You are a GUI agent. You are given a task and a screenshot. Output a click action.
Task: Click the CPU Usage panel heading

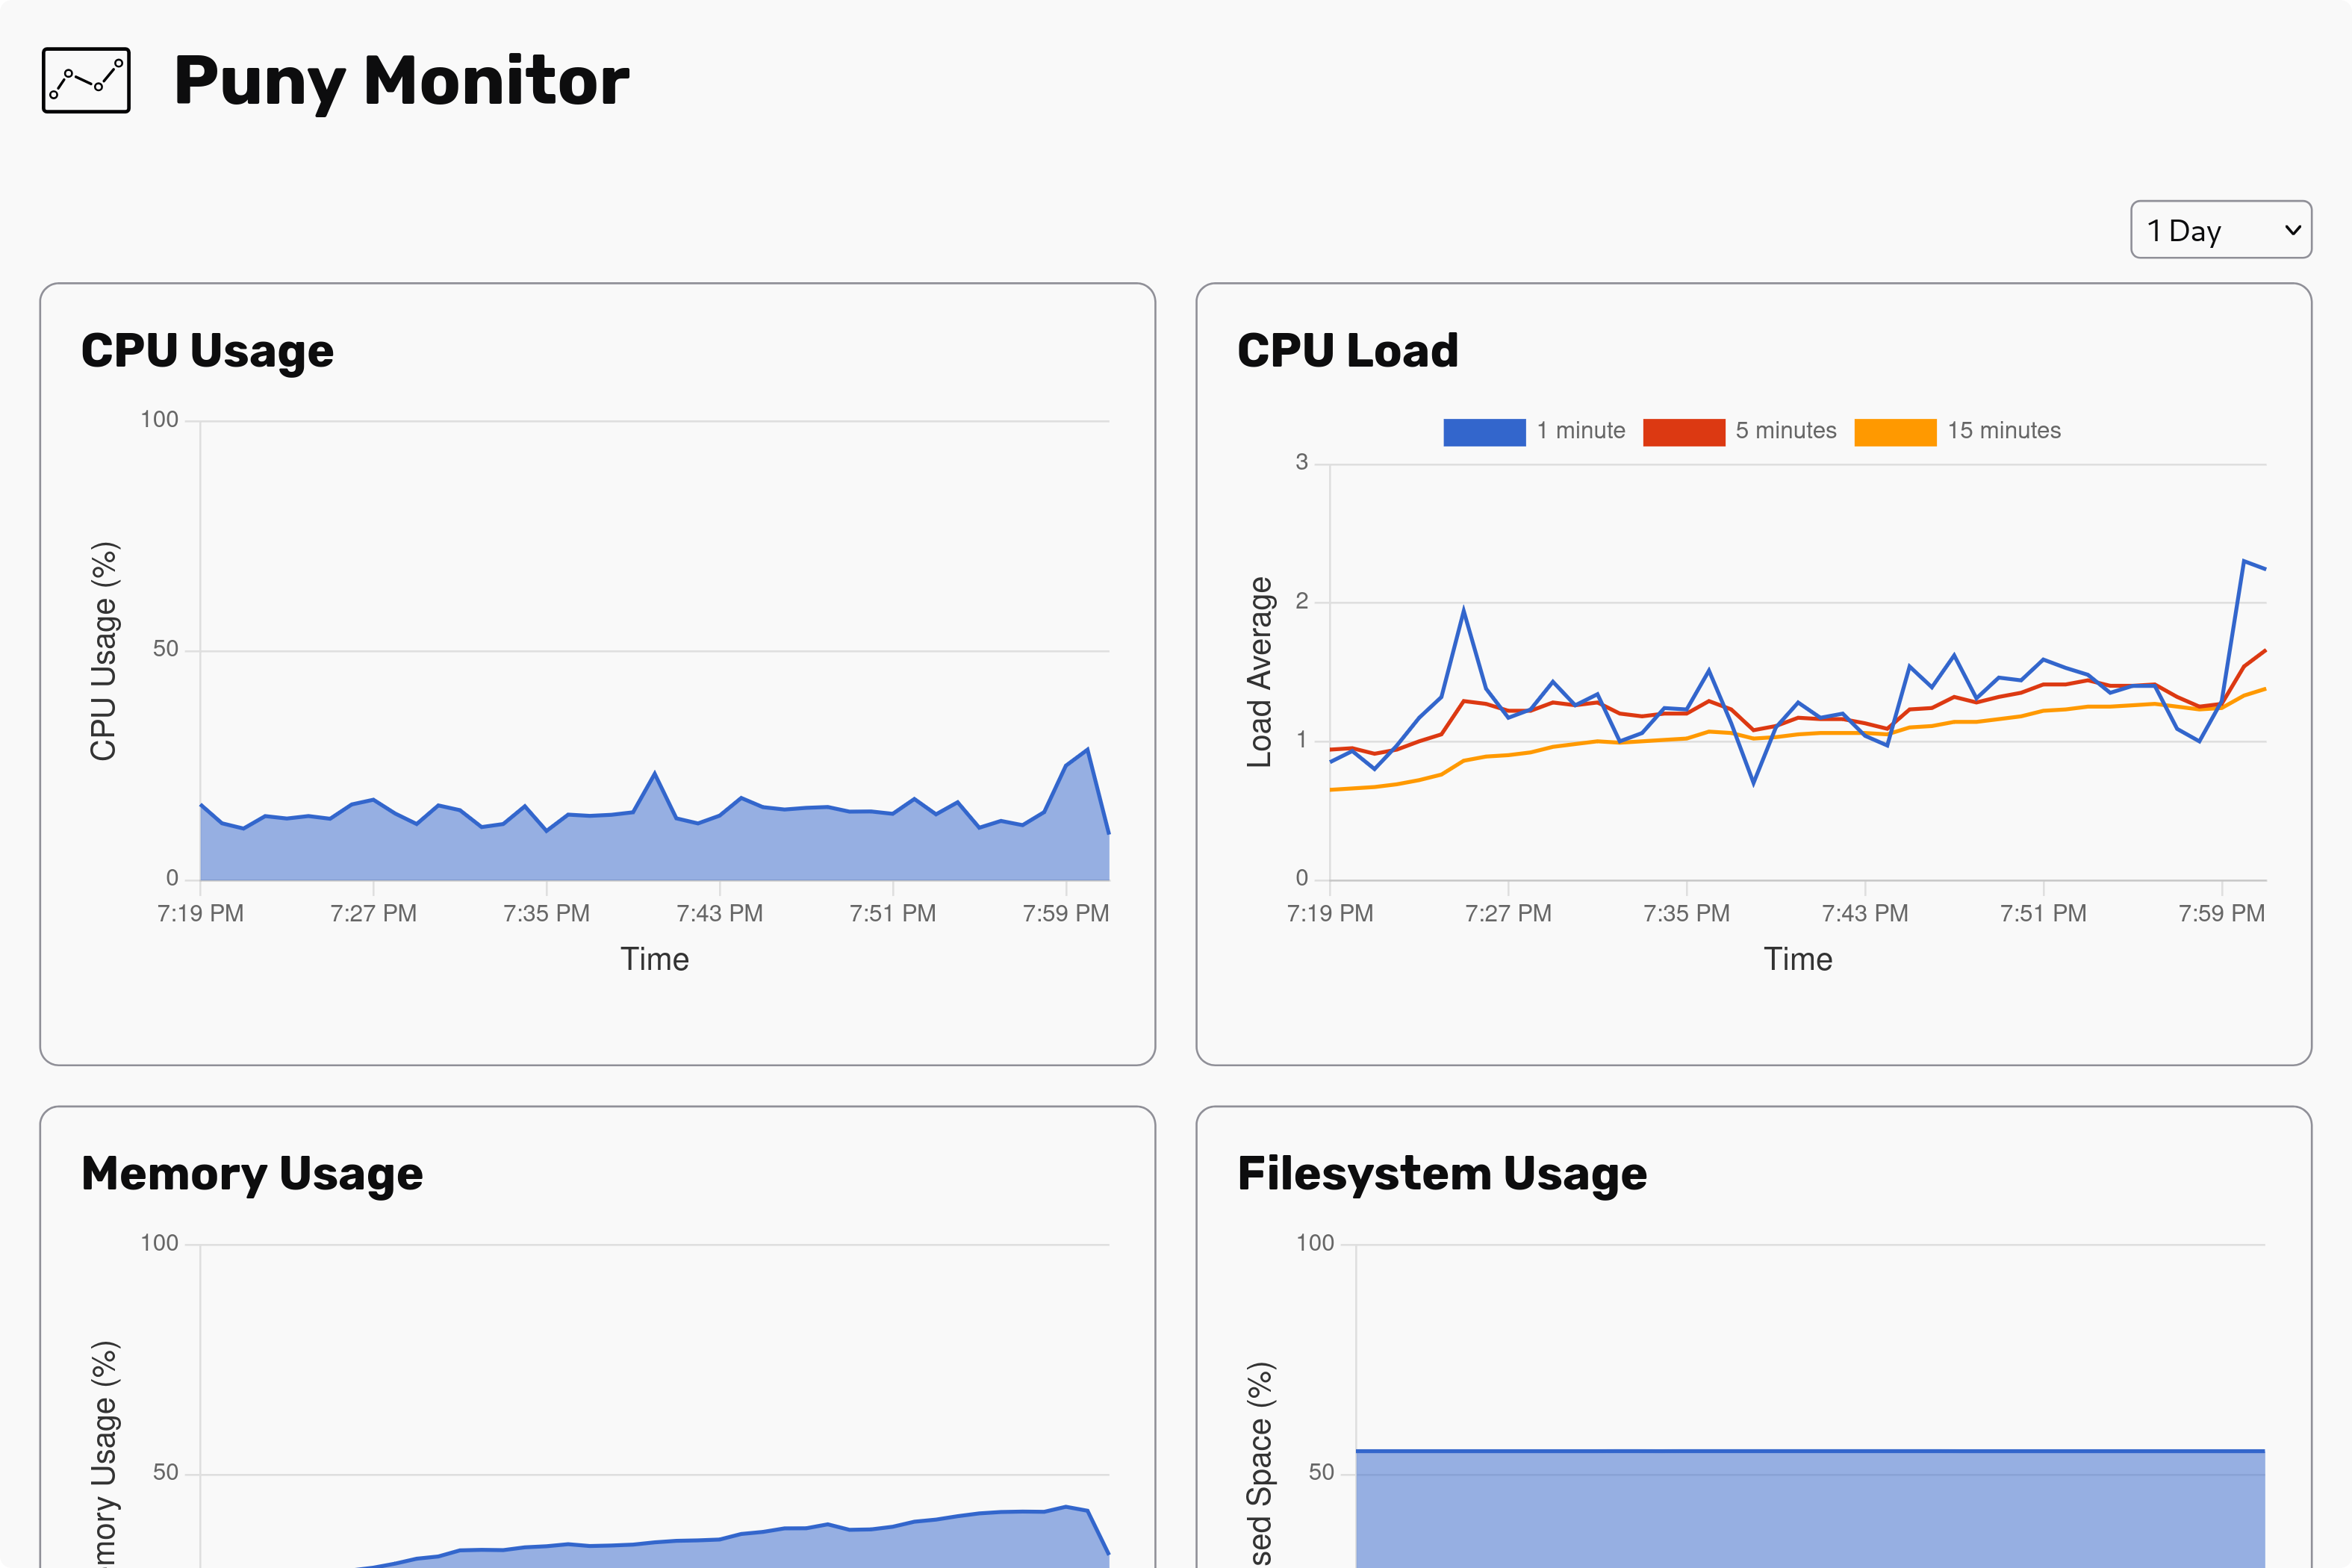click(207, 351)
